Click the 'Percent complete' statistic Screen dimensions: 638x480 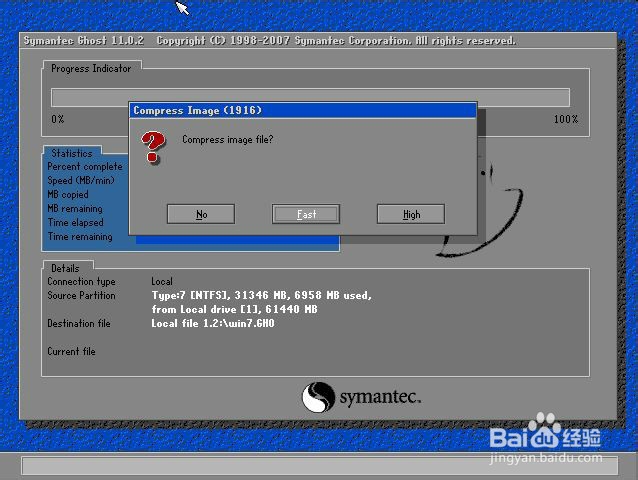(x=85, y=166)
